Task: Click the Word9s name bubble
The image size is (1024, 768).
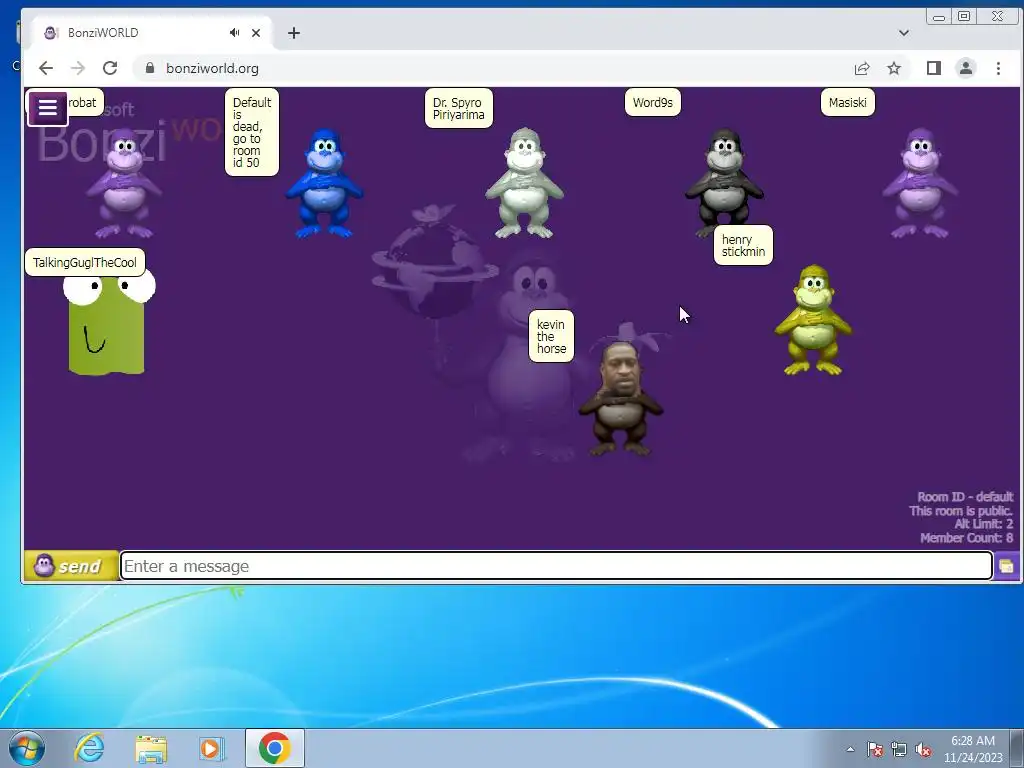Action: coord(652,103)
